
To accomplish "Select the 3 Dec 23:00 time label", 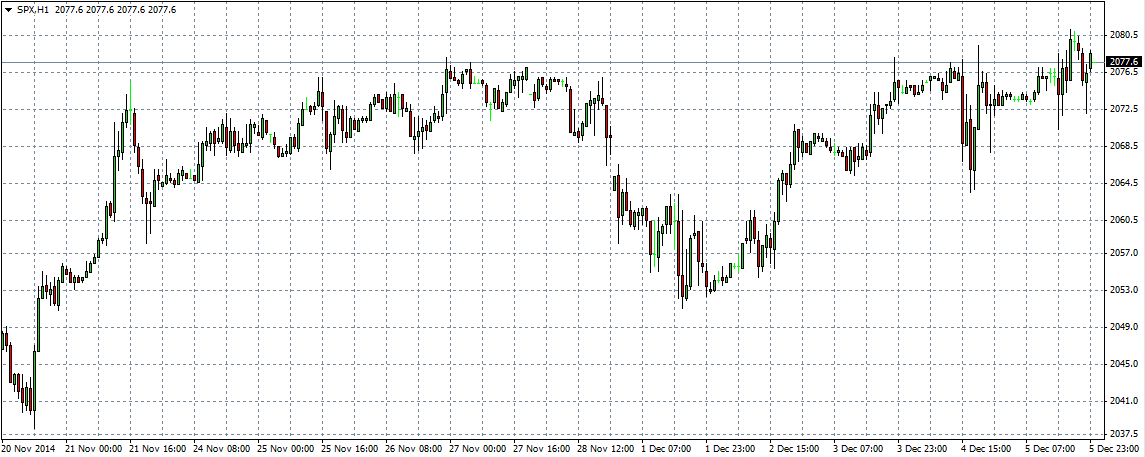I will (922, 449).
